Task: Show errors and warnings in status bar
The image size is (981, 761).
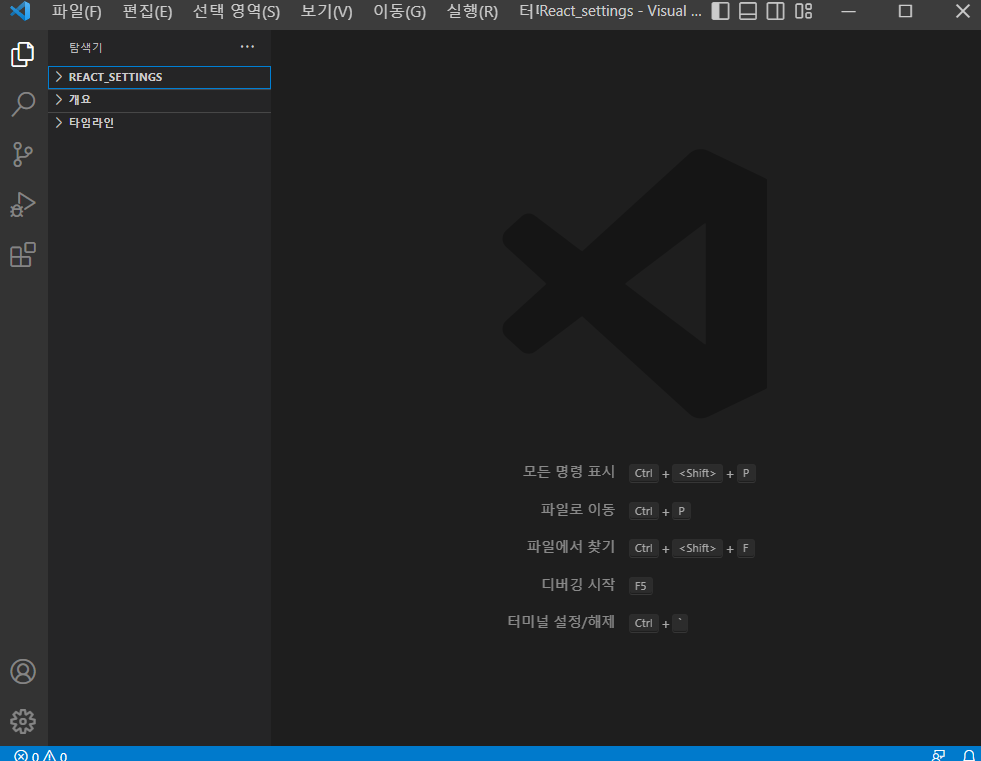Action: point(41,755)
